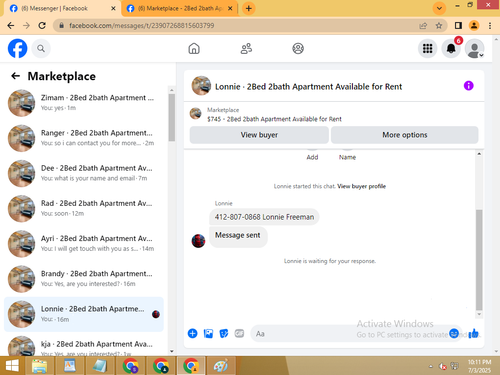Click Lonnie's chat header avatar
This screenshot has height=375, width=500.
pyautogui.click(x=201, y=86)
